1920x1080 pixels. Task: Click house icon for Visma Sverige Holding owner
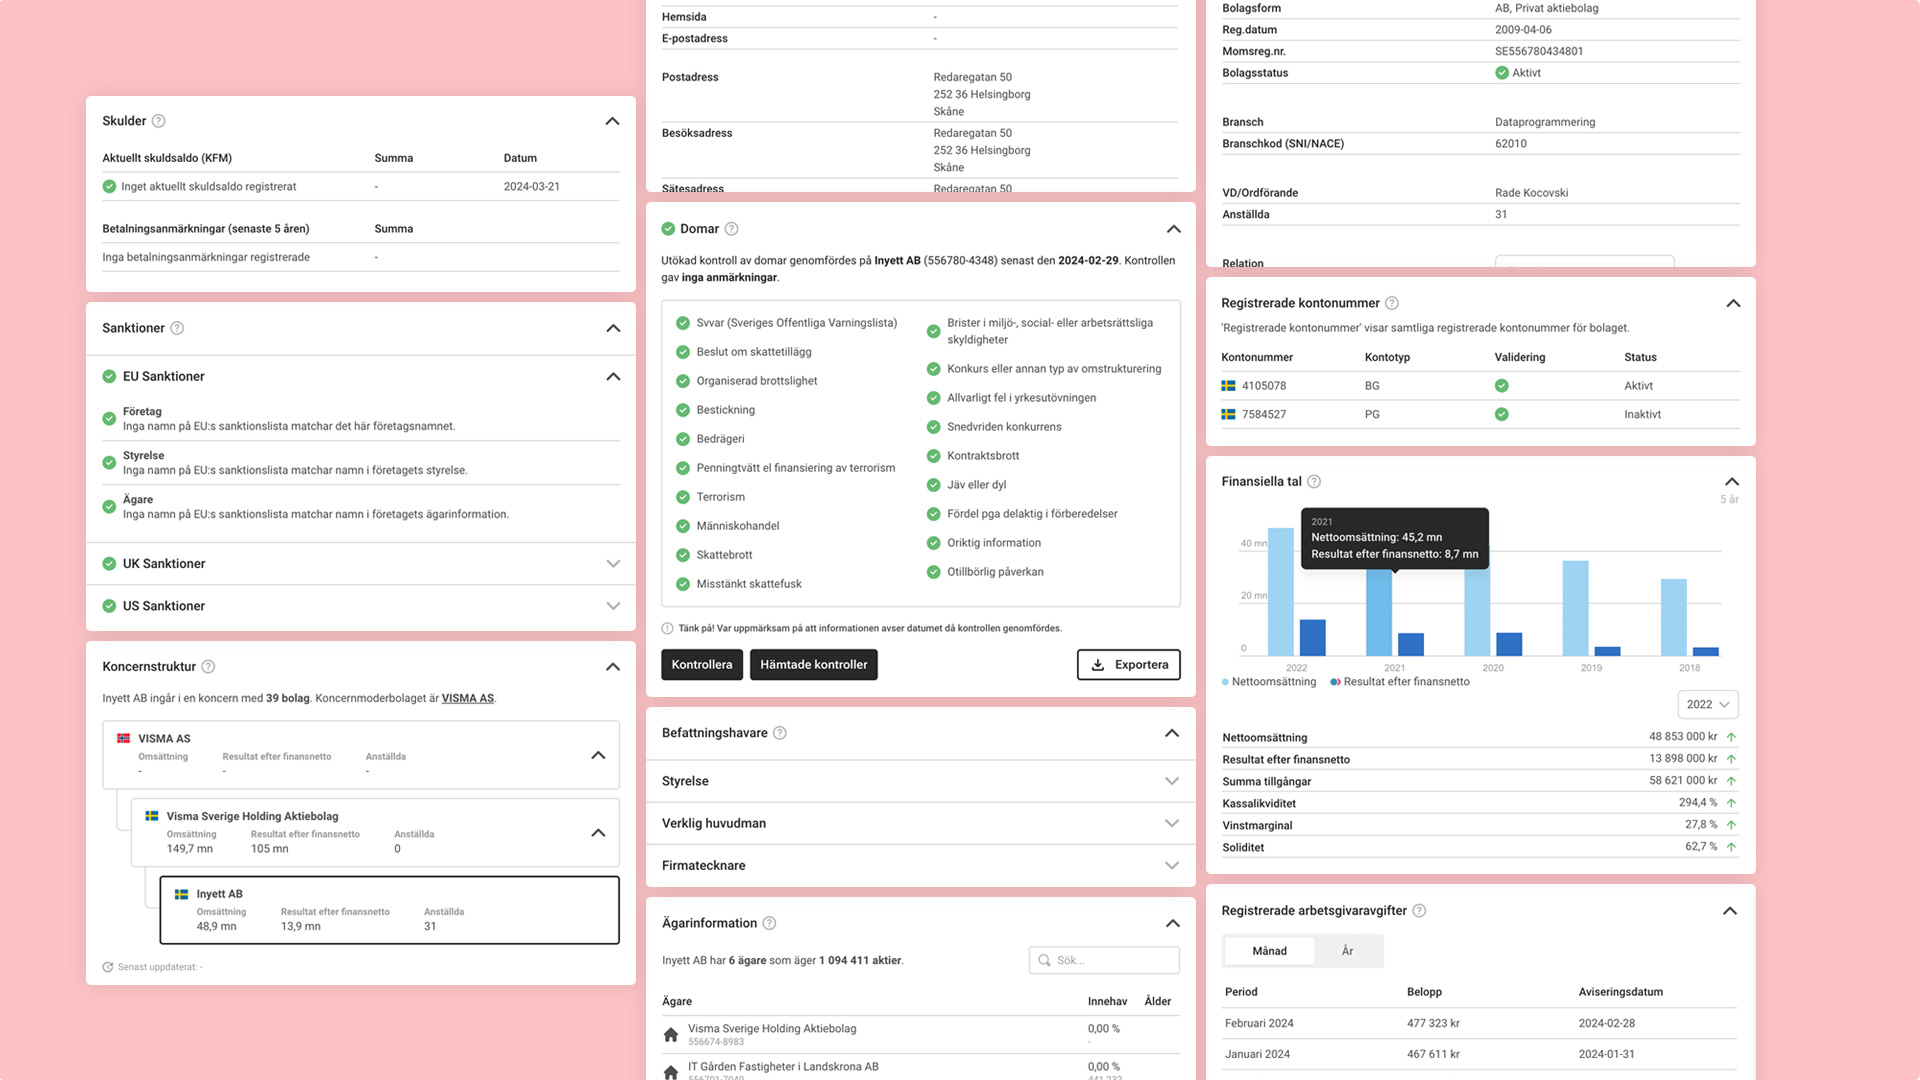point(671,1035)
